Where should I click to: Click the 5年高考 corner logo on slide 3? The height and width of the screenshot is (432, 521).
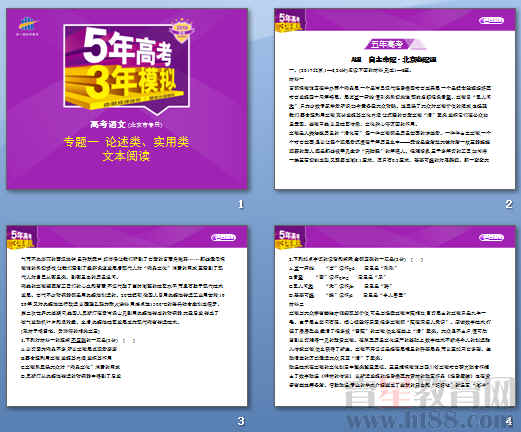point(22,239)
